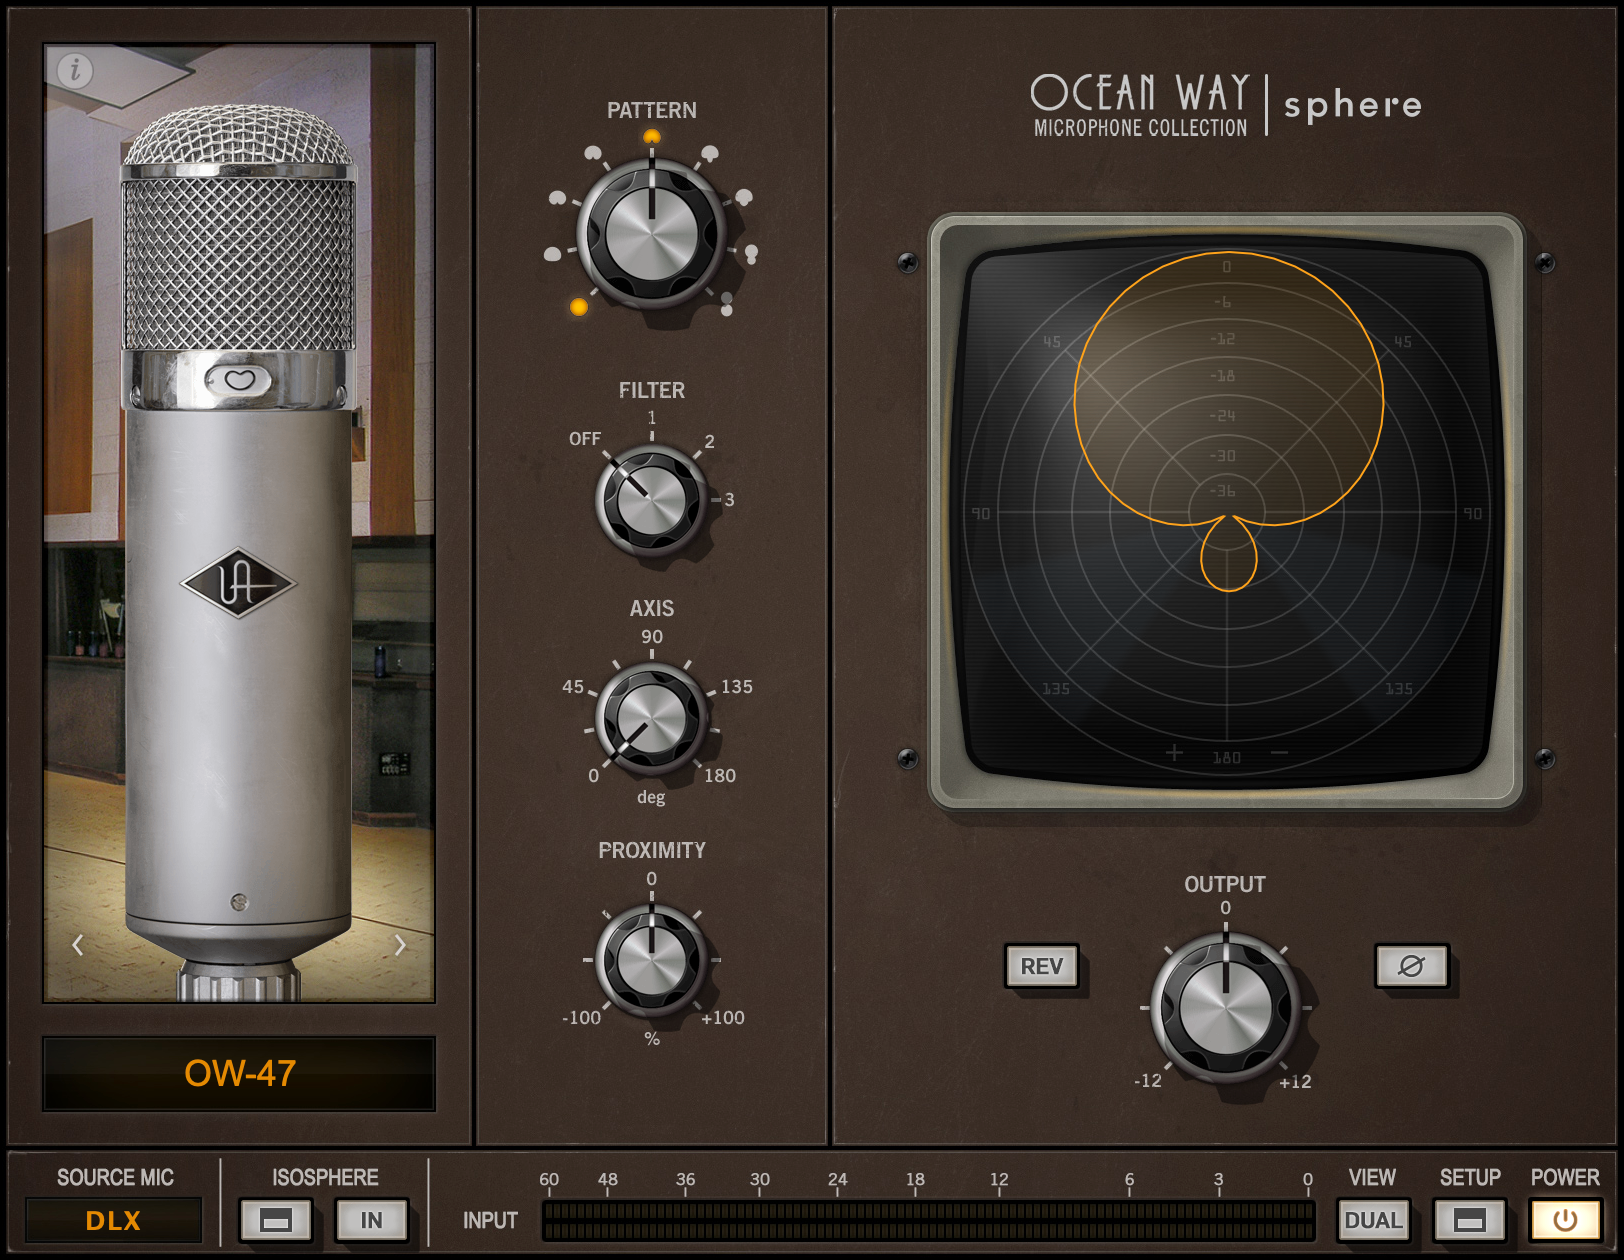Viewport: 1624px width, 1260px height.
Task: Click the PATTERN knob
Action: click(x=651, y=233)
